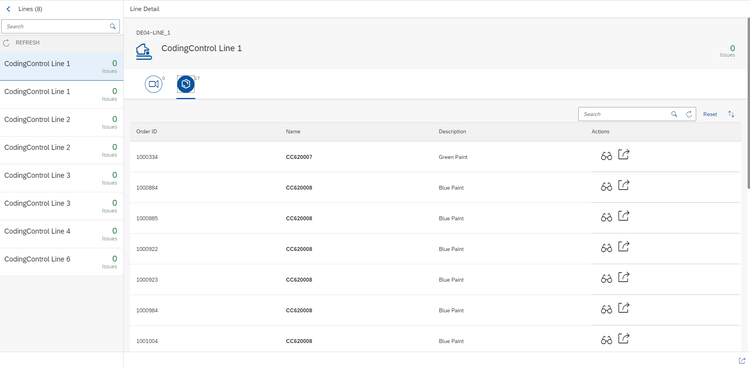750x367 pixels.
Task: Select order ID 1000885 cell
Action: click(x=147, y=218)
